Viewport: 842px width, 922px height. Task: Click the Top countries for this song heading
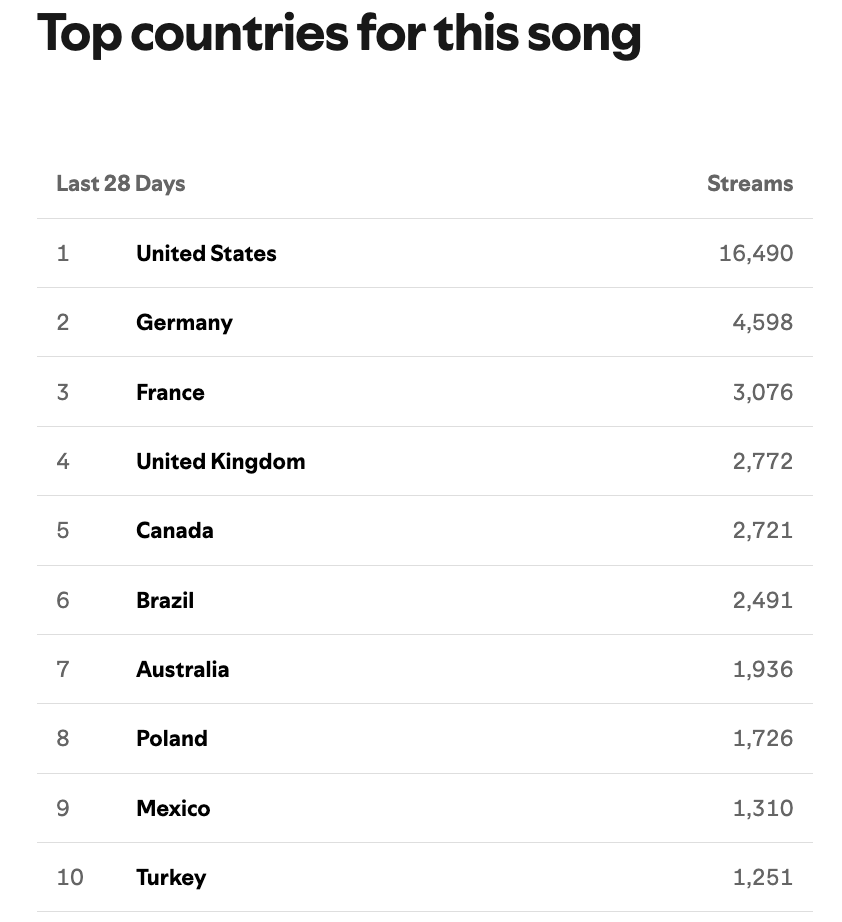tap(339, 33)
